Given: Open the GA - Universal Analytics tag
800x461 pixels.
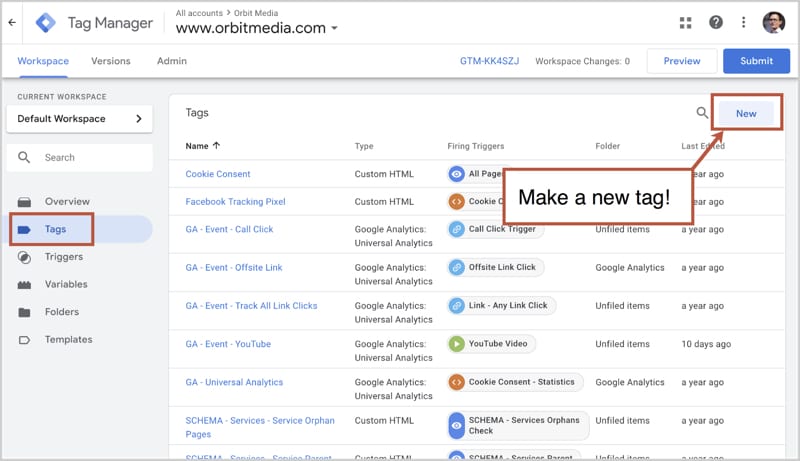Looking at the screenshot, I should (x=234, y=382).
